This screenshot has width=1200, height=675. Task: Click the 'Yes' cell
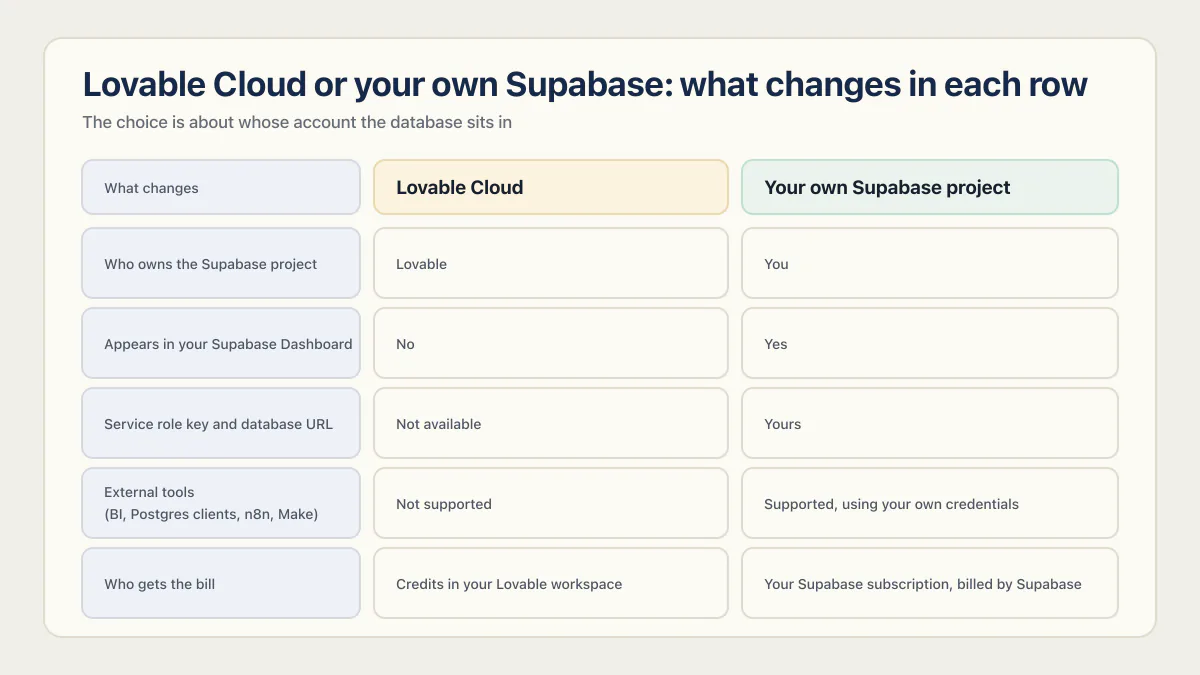(x=930, y=343)
